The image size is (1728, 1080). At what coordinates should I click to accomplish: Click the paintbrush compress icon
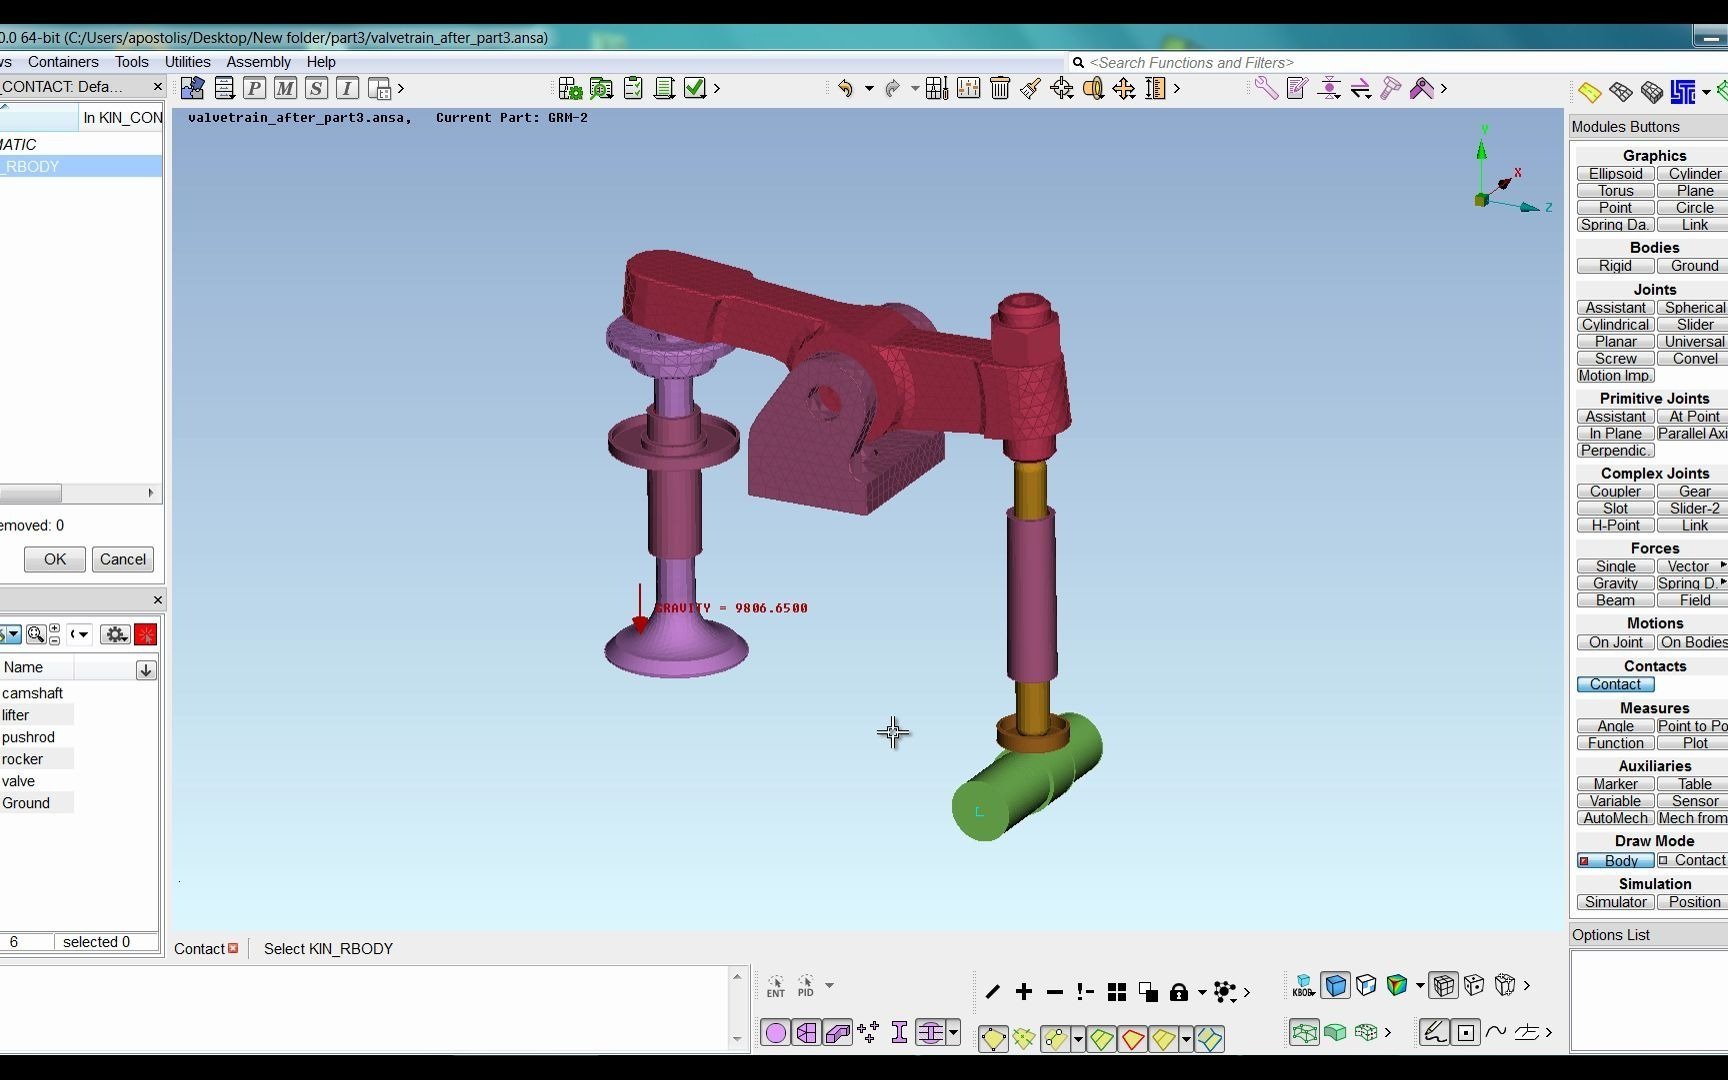click(x=1031, y=88)
